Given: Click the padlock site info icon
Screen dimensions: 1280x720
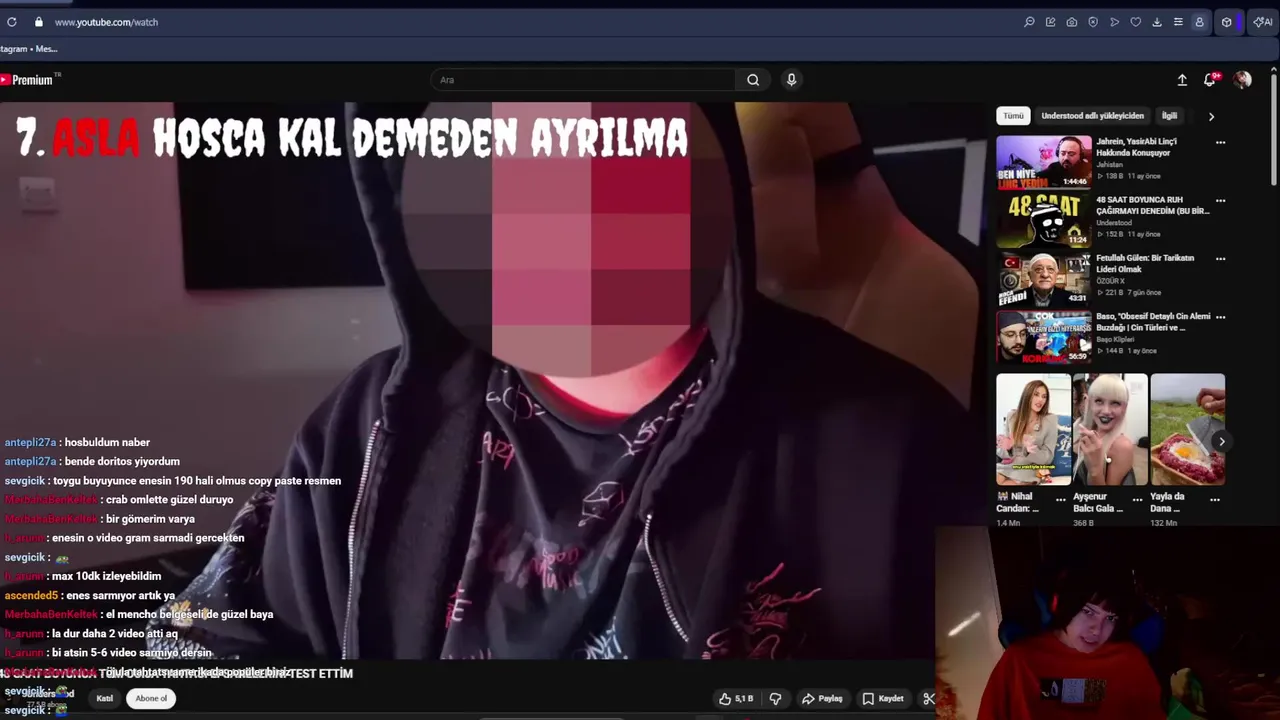Looking at the screenshot, I should coord(39,22).
